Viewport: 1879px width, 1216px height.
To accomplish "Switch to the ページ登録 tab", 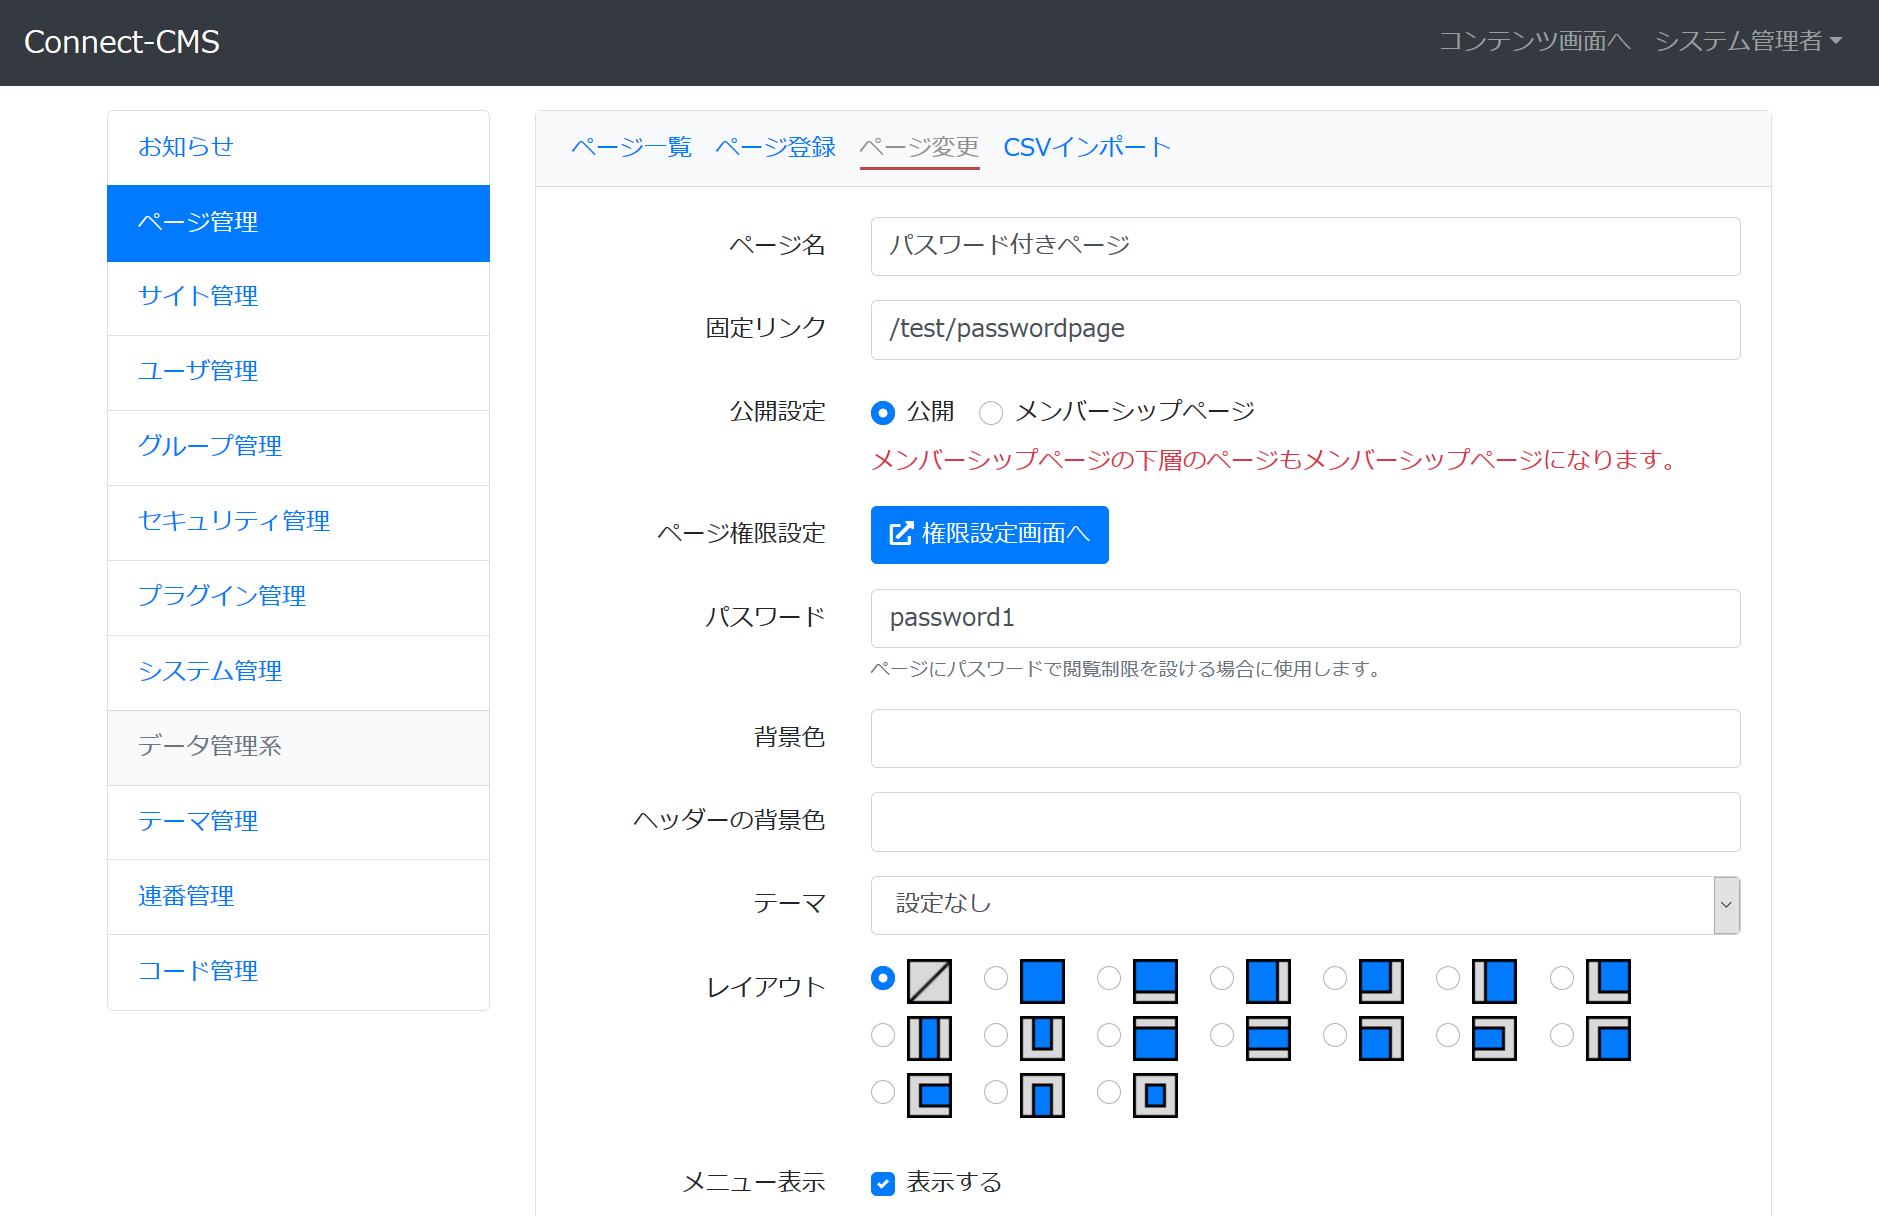I will coord(775,147).
